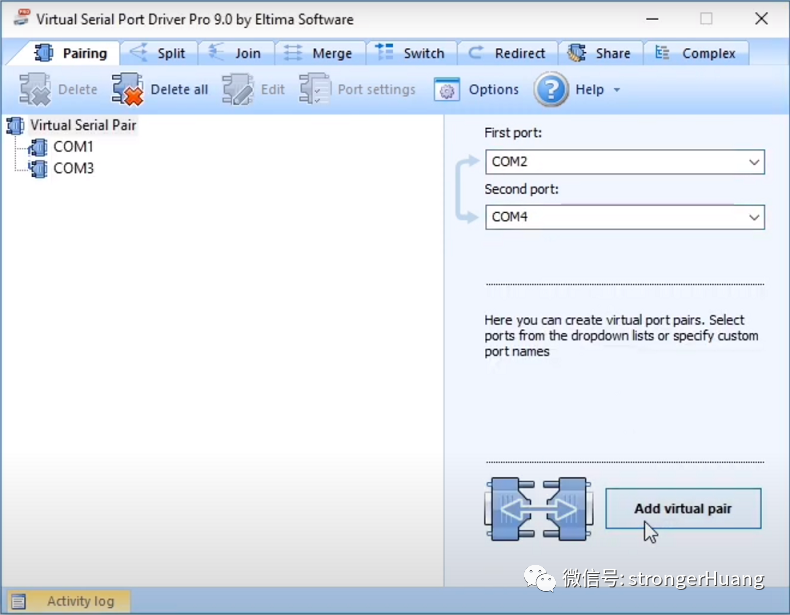
Task: Click the Port settings icon
Action: (x=315, y=89)
